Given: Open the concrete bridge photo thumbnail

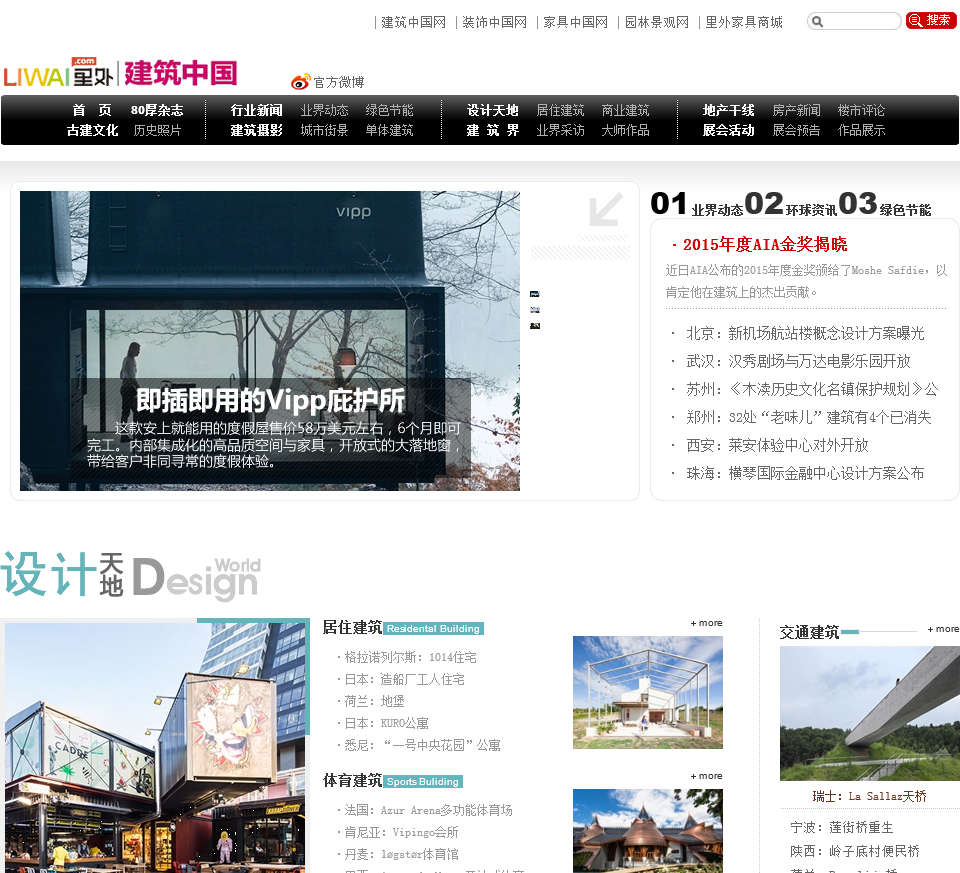Looking at the screenshot, I should coord(869,713).
